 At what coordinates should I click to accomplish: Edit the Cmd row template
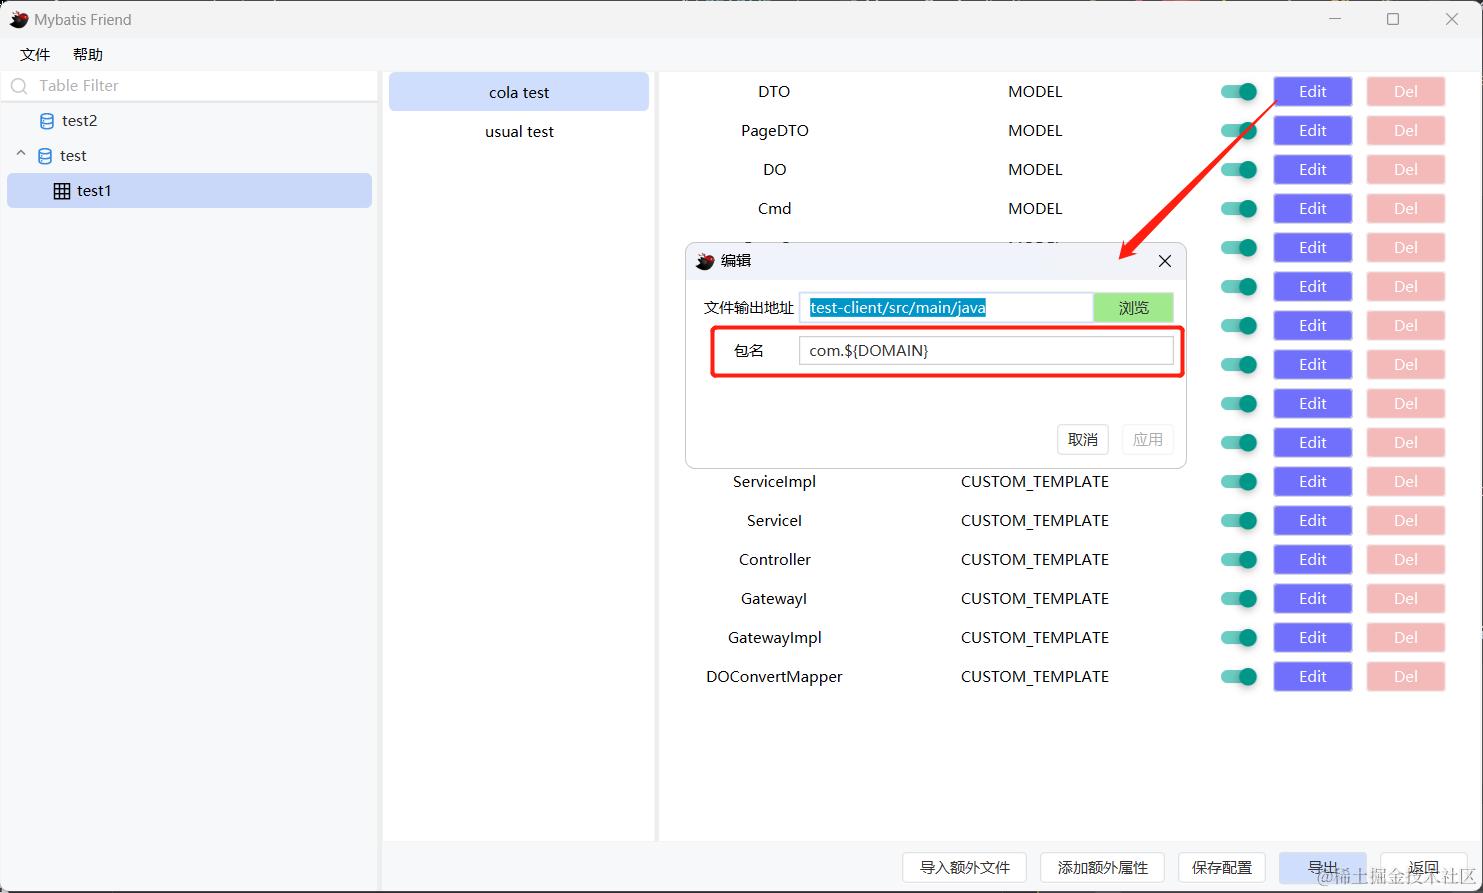pyautogui.click(x=1312, y=209)
